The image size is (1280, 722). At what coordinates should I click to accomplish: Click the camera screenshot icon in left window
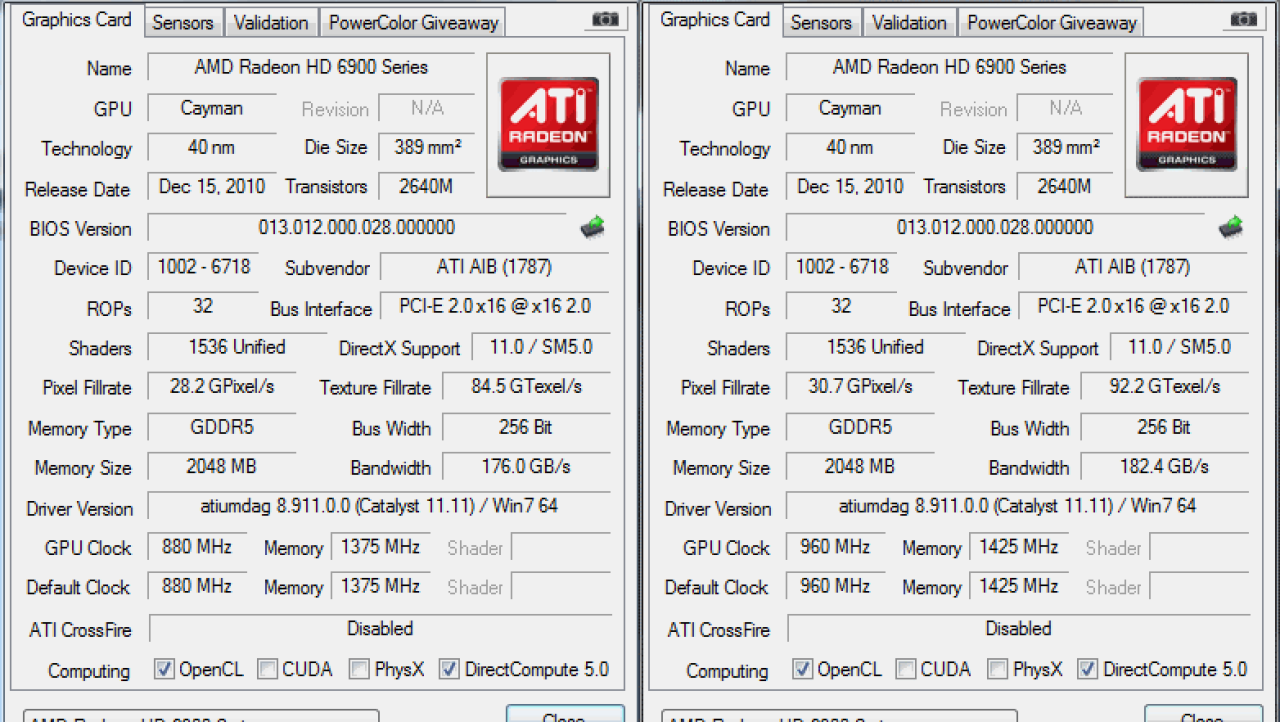point(605,19)
